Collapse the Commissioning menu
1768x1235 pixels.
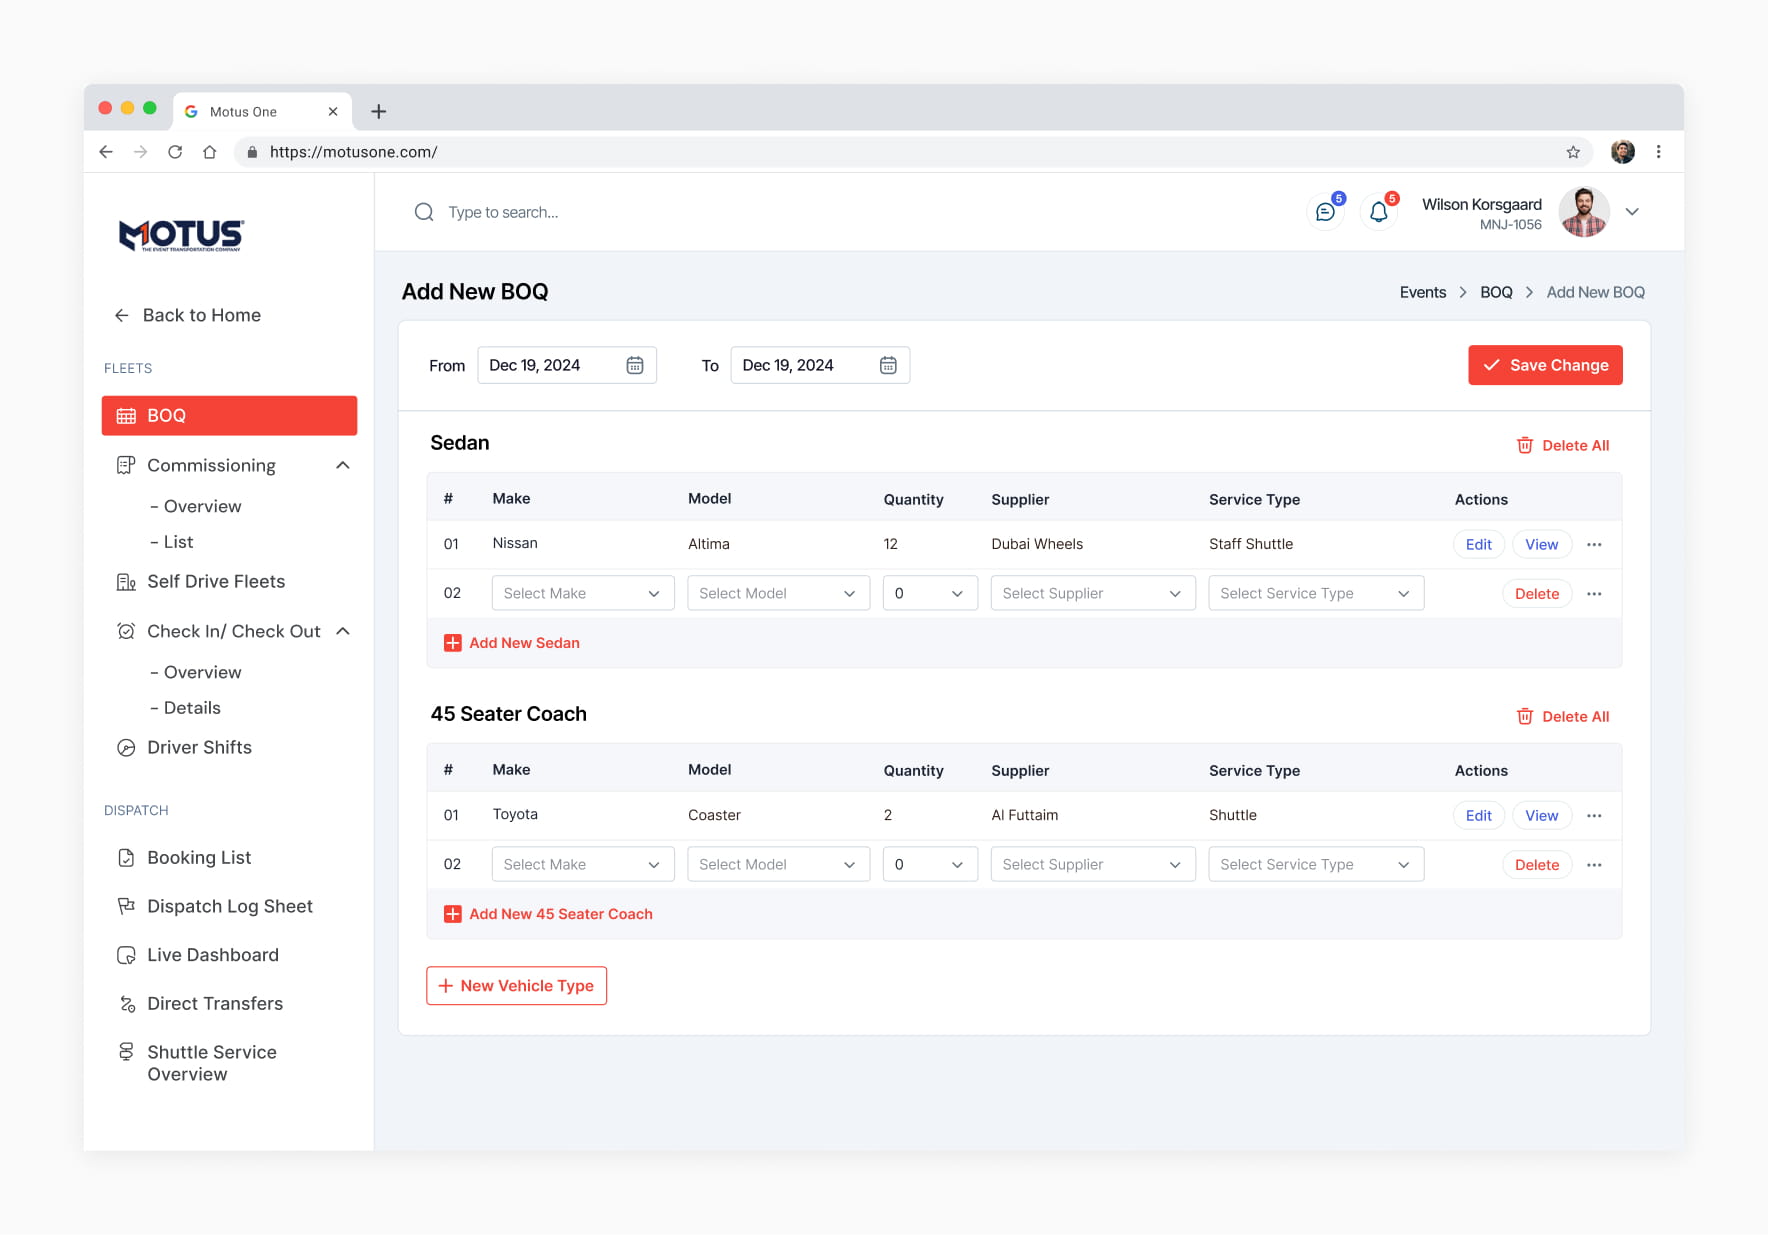[343, 466]
